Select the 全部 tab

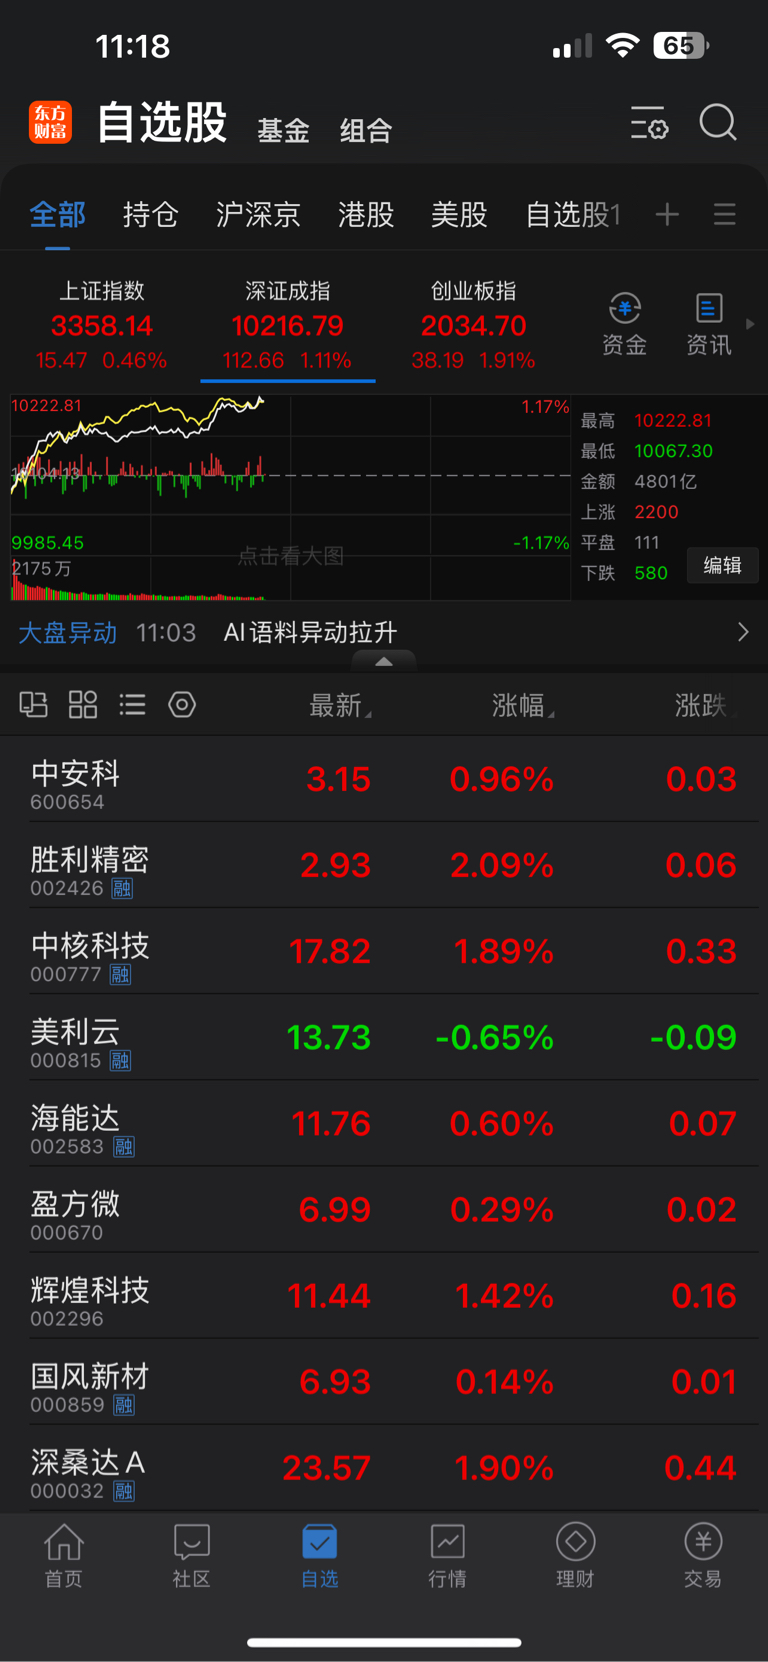[58, 214]
